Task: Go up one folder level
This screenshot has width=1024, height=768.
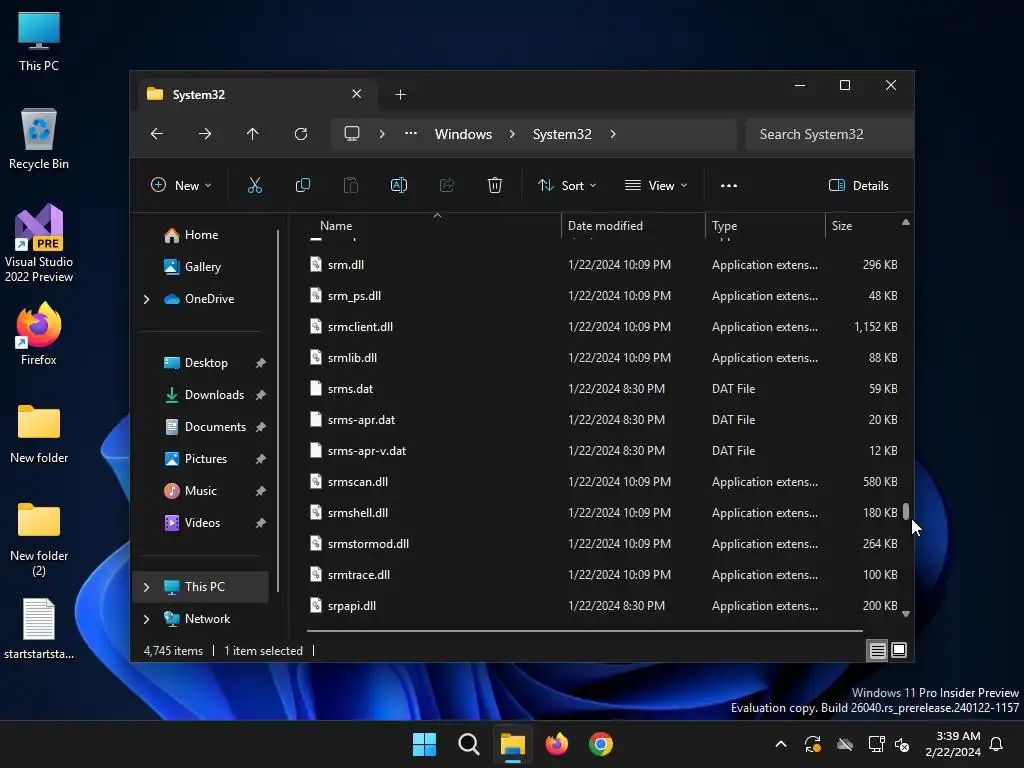Action: 253,134
